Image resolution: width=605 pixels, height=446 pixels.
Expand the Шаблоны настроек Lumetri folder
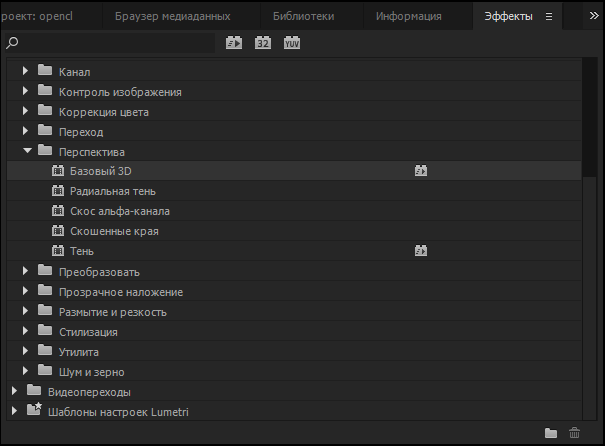(x=14, y=411)
